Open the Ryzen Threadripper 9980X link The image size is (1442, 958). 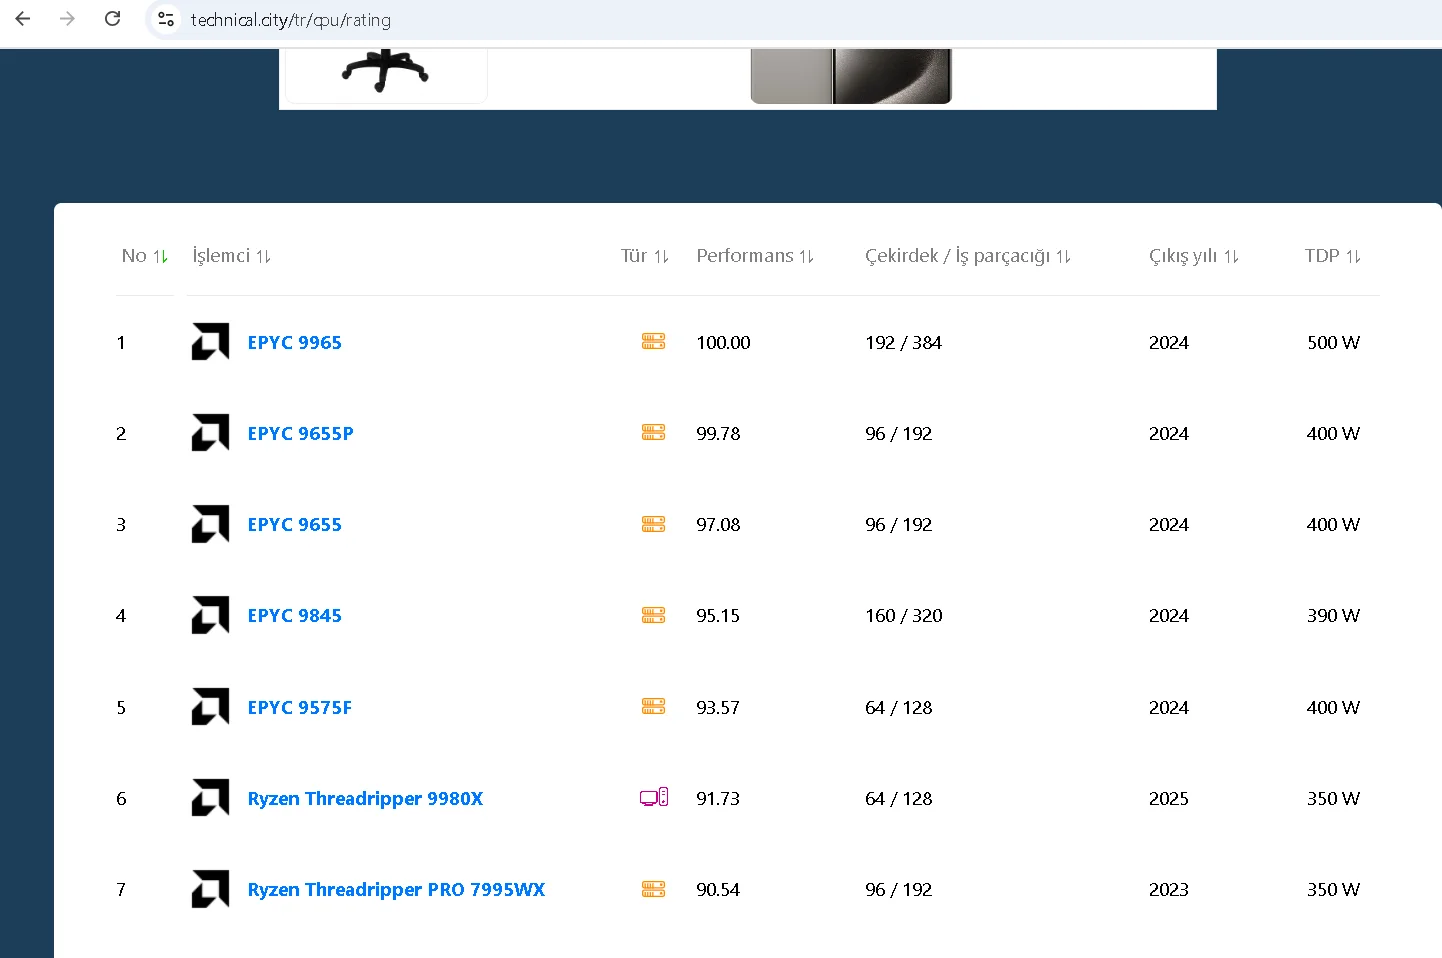coord(366,799)
